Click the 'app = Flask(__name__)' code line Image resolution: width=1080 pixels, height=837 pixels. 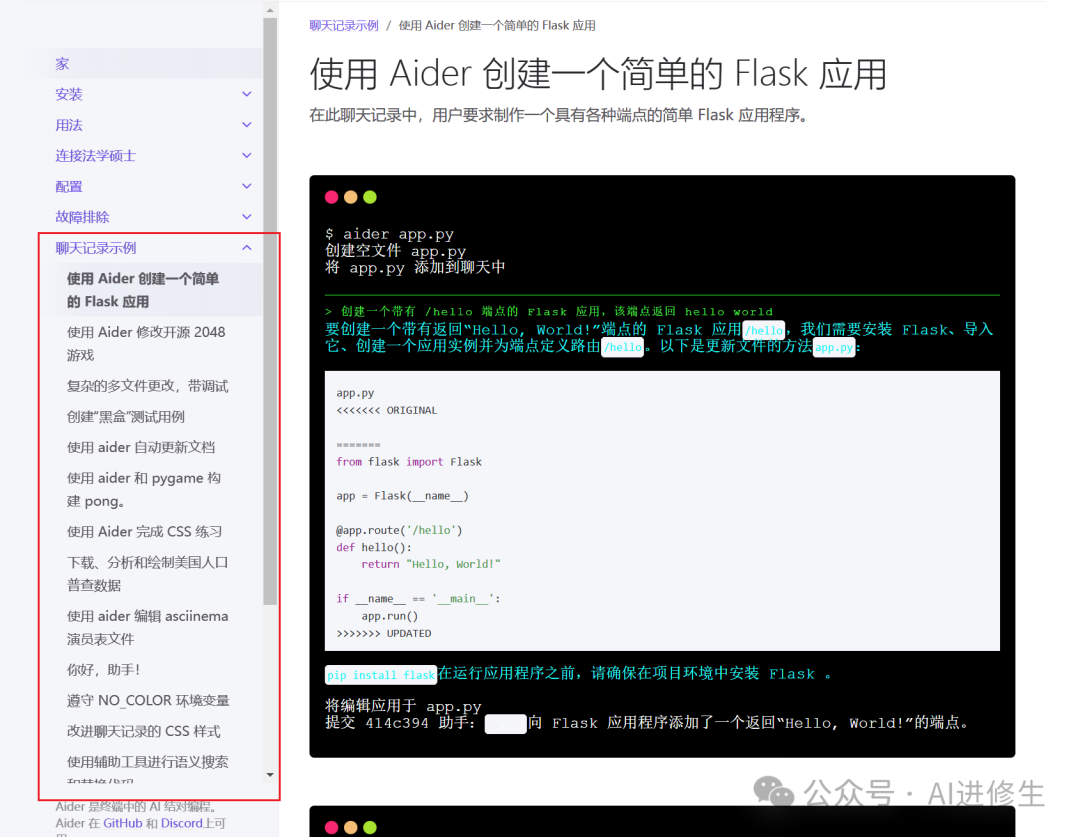click(x=402, y=496)
